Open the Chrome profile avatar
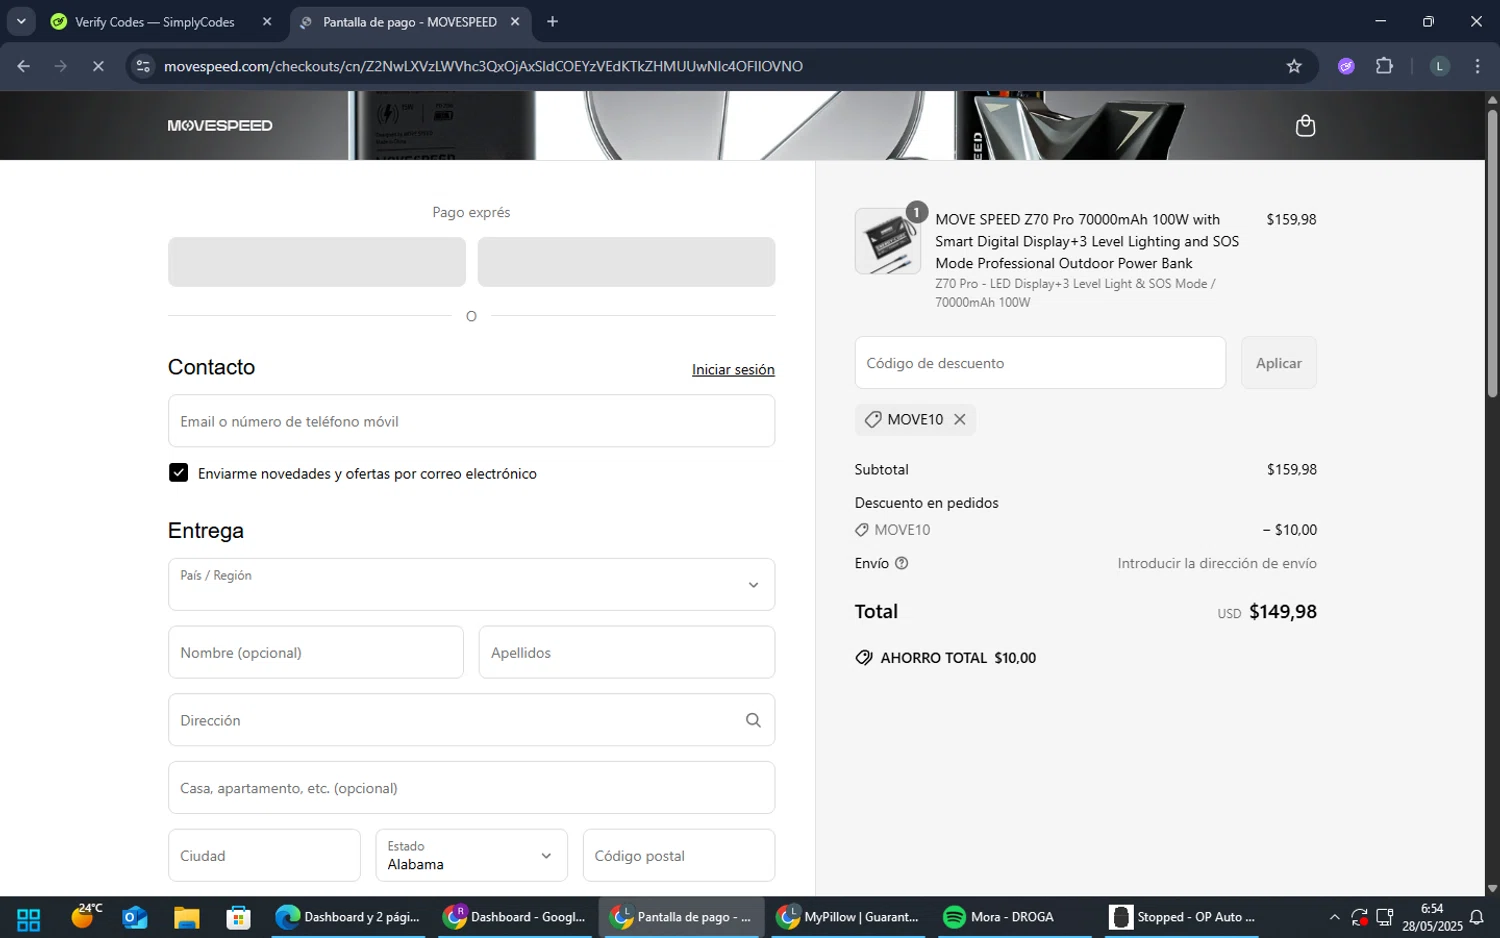The image size is (1500, 938). (1439, 66)
